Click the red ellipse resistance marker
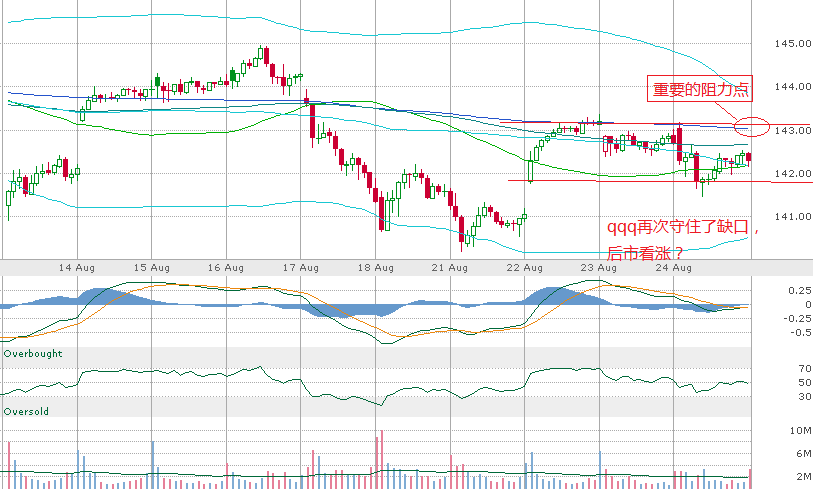Viewport: 813px width, 489px height. coord(750,127)
